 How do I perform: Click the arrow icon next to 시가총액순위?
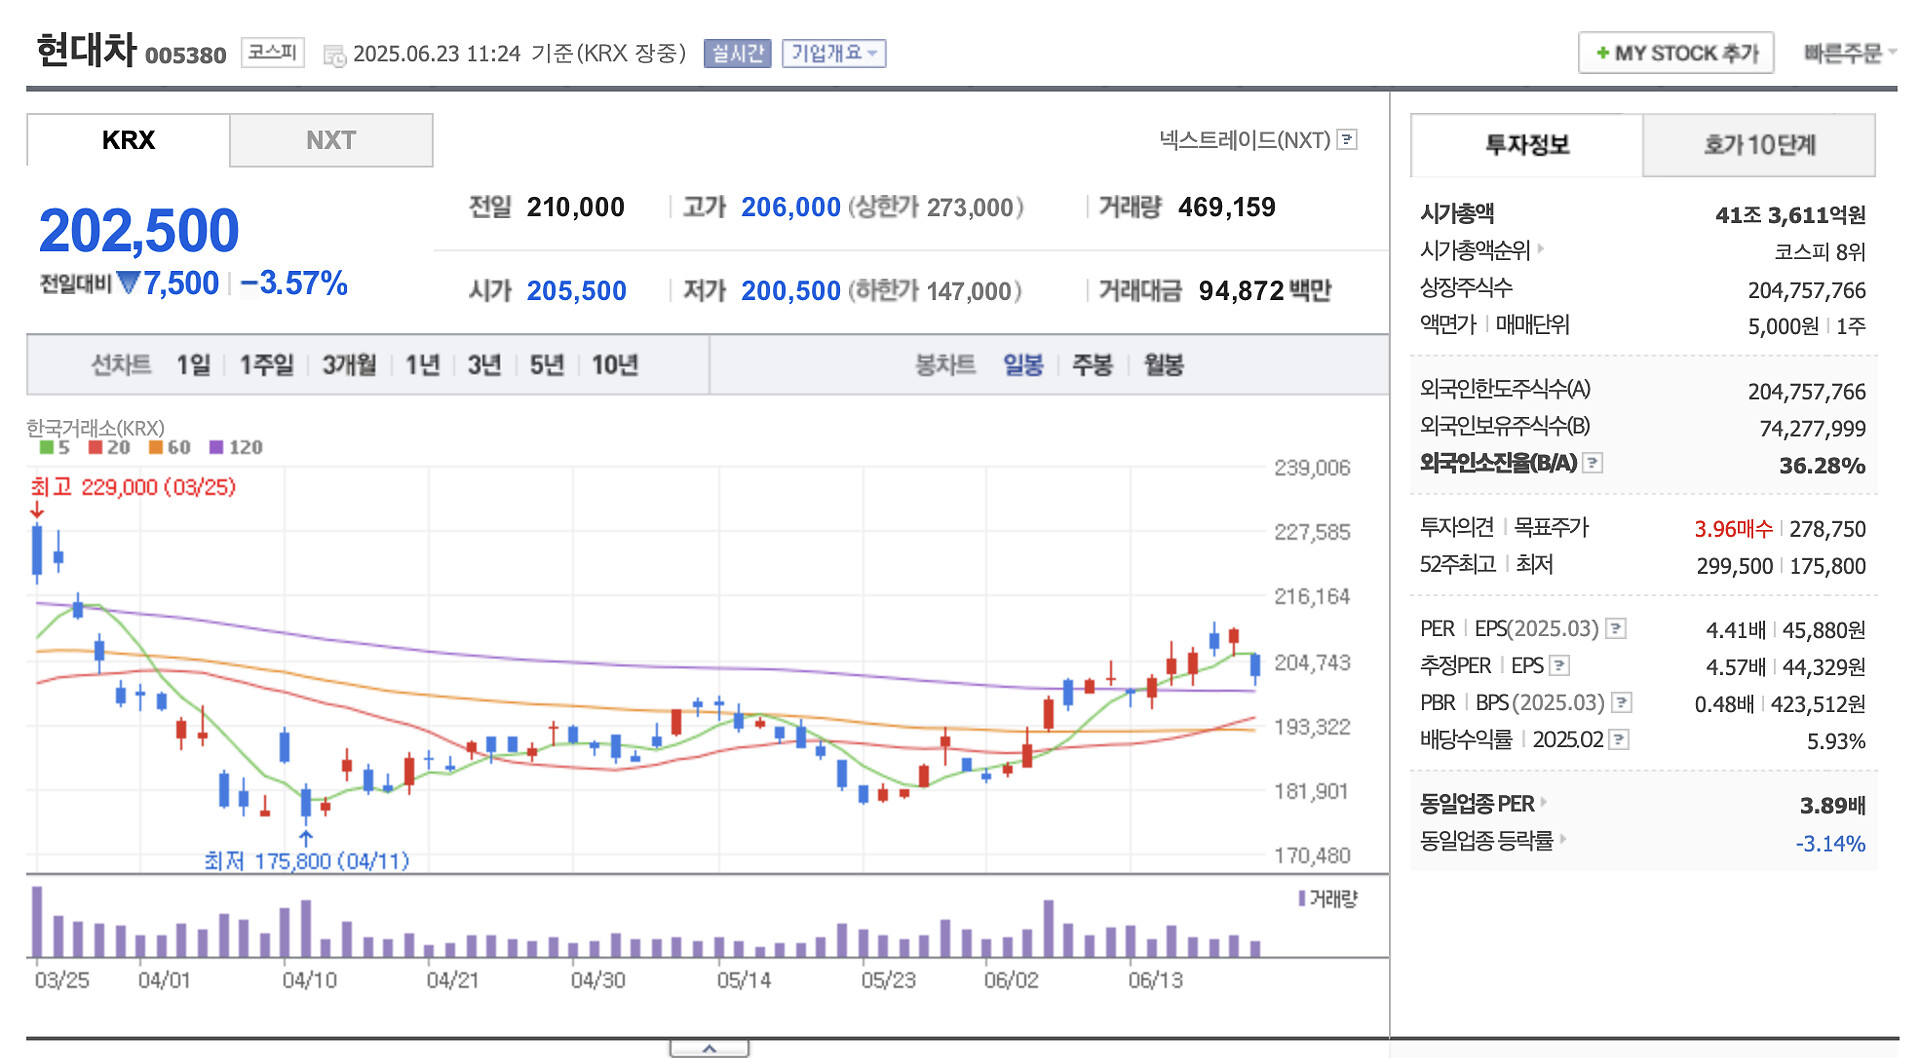coord(1541,249)
